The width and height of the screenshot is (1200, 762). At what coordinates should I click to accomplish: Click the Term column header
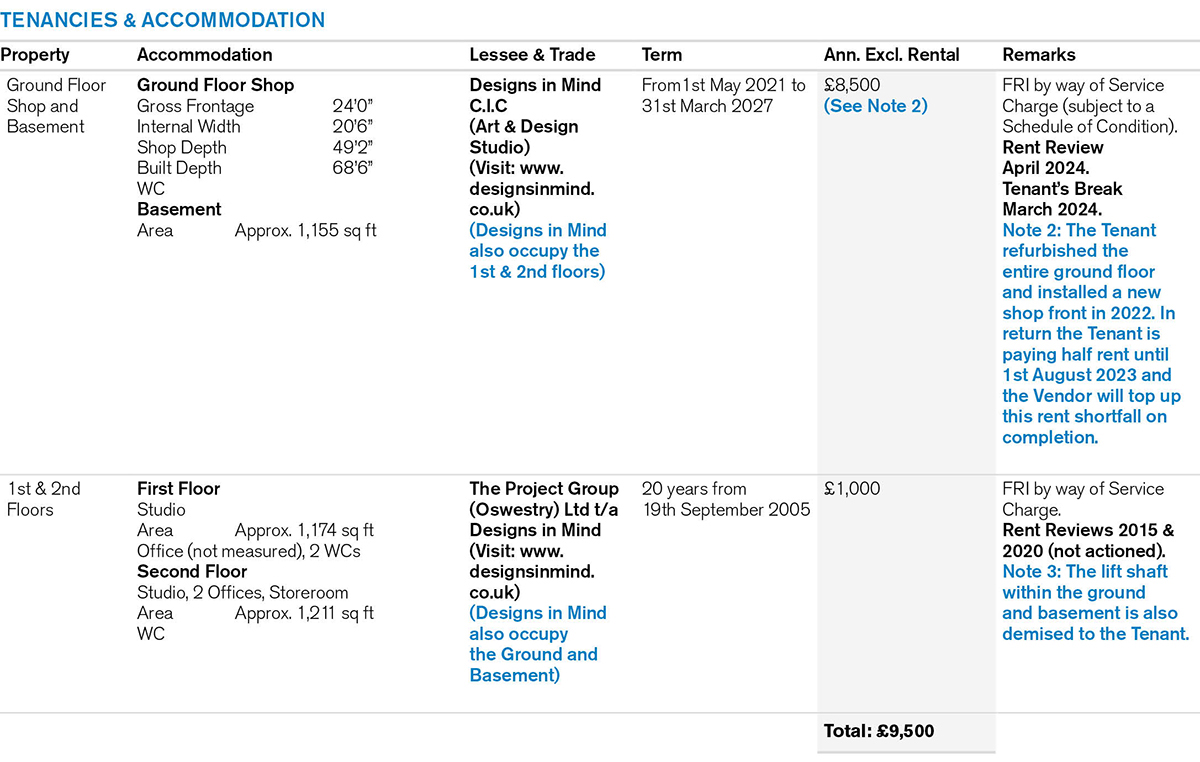click(662, 55)
